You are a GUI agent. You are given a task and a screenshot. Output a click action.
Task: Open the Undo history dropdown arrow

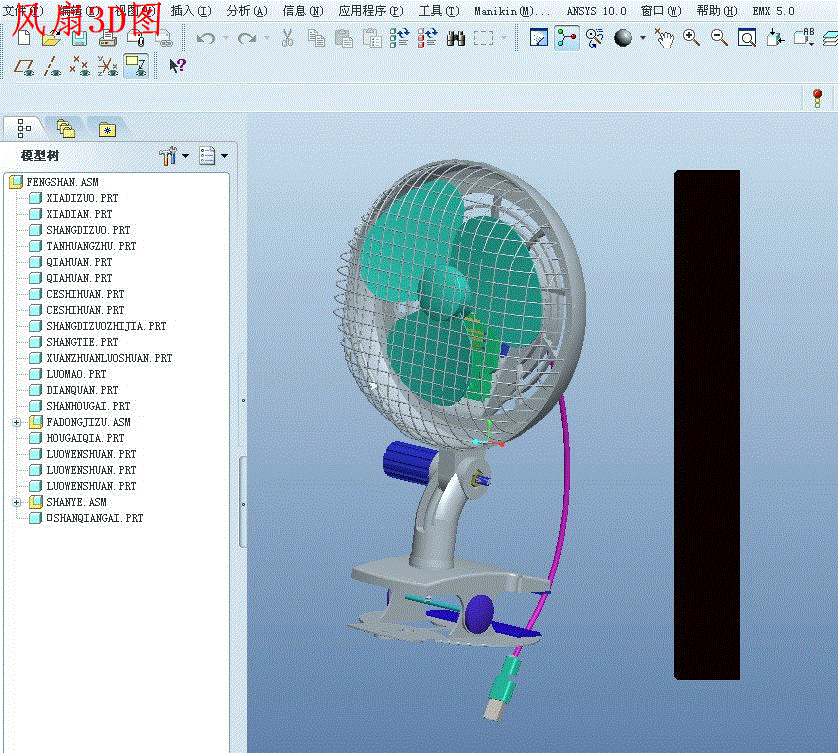click(x=226, y=38)
